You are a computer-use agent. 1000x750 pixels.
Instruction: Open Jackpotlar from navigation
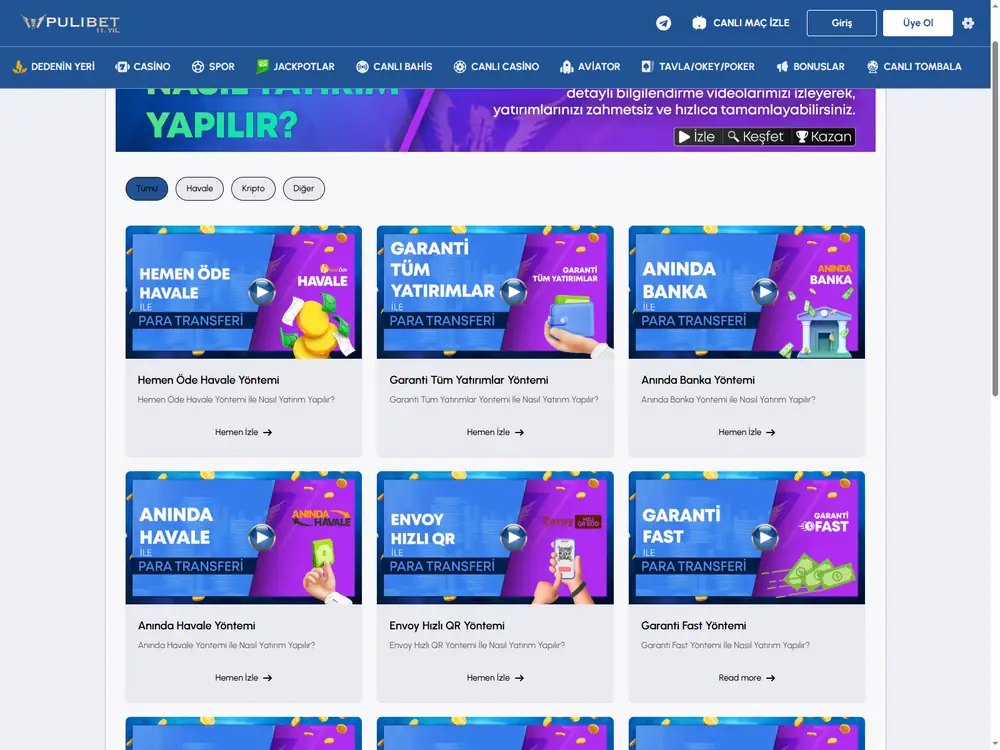(295, 66)
